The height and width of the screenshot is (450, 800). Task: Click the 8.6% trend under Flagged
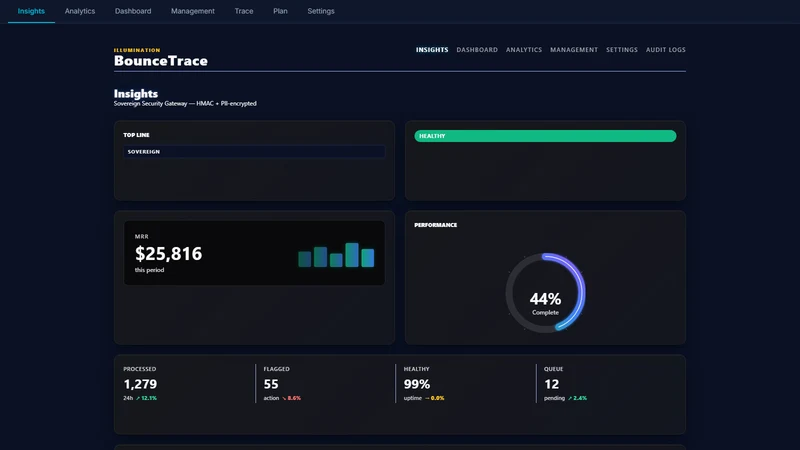coord(291,398)
